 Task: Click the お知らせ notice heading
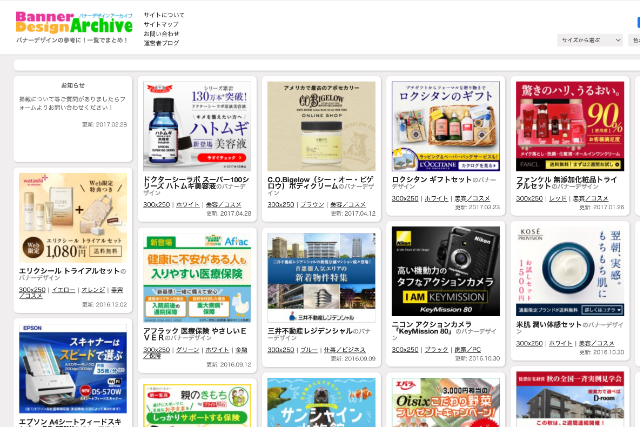(73, 85)
